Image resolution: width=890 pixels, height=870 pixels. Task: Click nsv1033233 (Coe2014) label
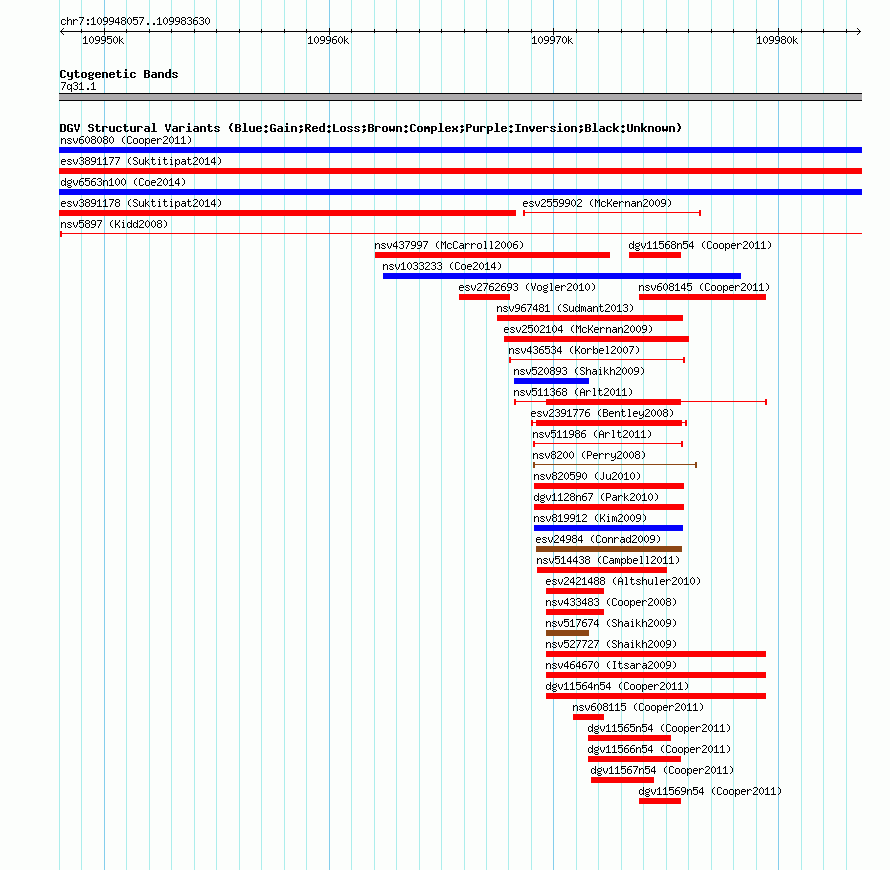coord(442,266)
